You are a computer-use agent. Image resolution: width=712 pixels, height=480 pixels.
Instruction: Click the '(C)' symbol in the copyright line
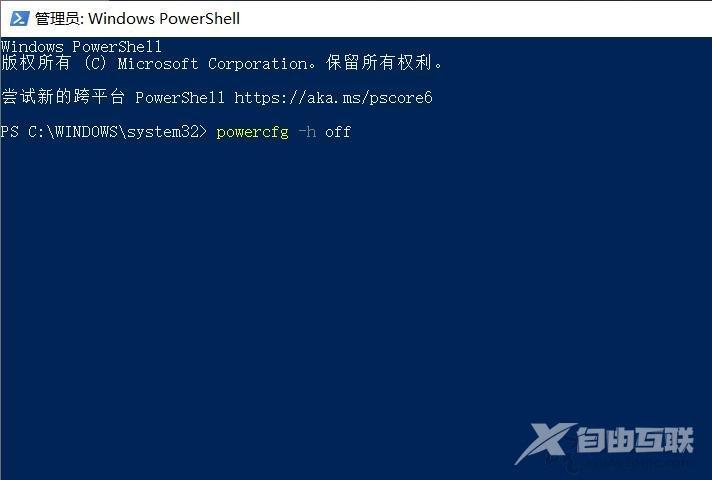pyautogui.click(x=95, y=63)
